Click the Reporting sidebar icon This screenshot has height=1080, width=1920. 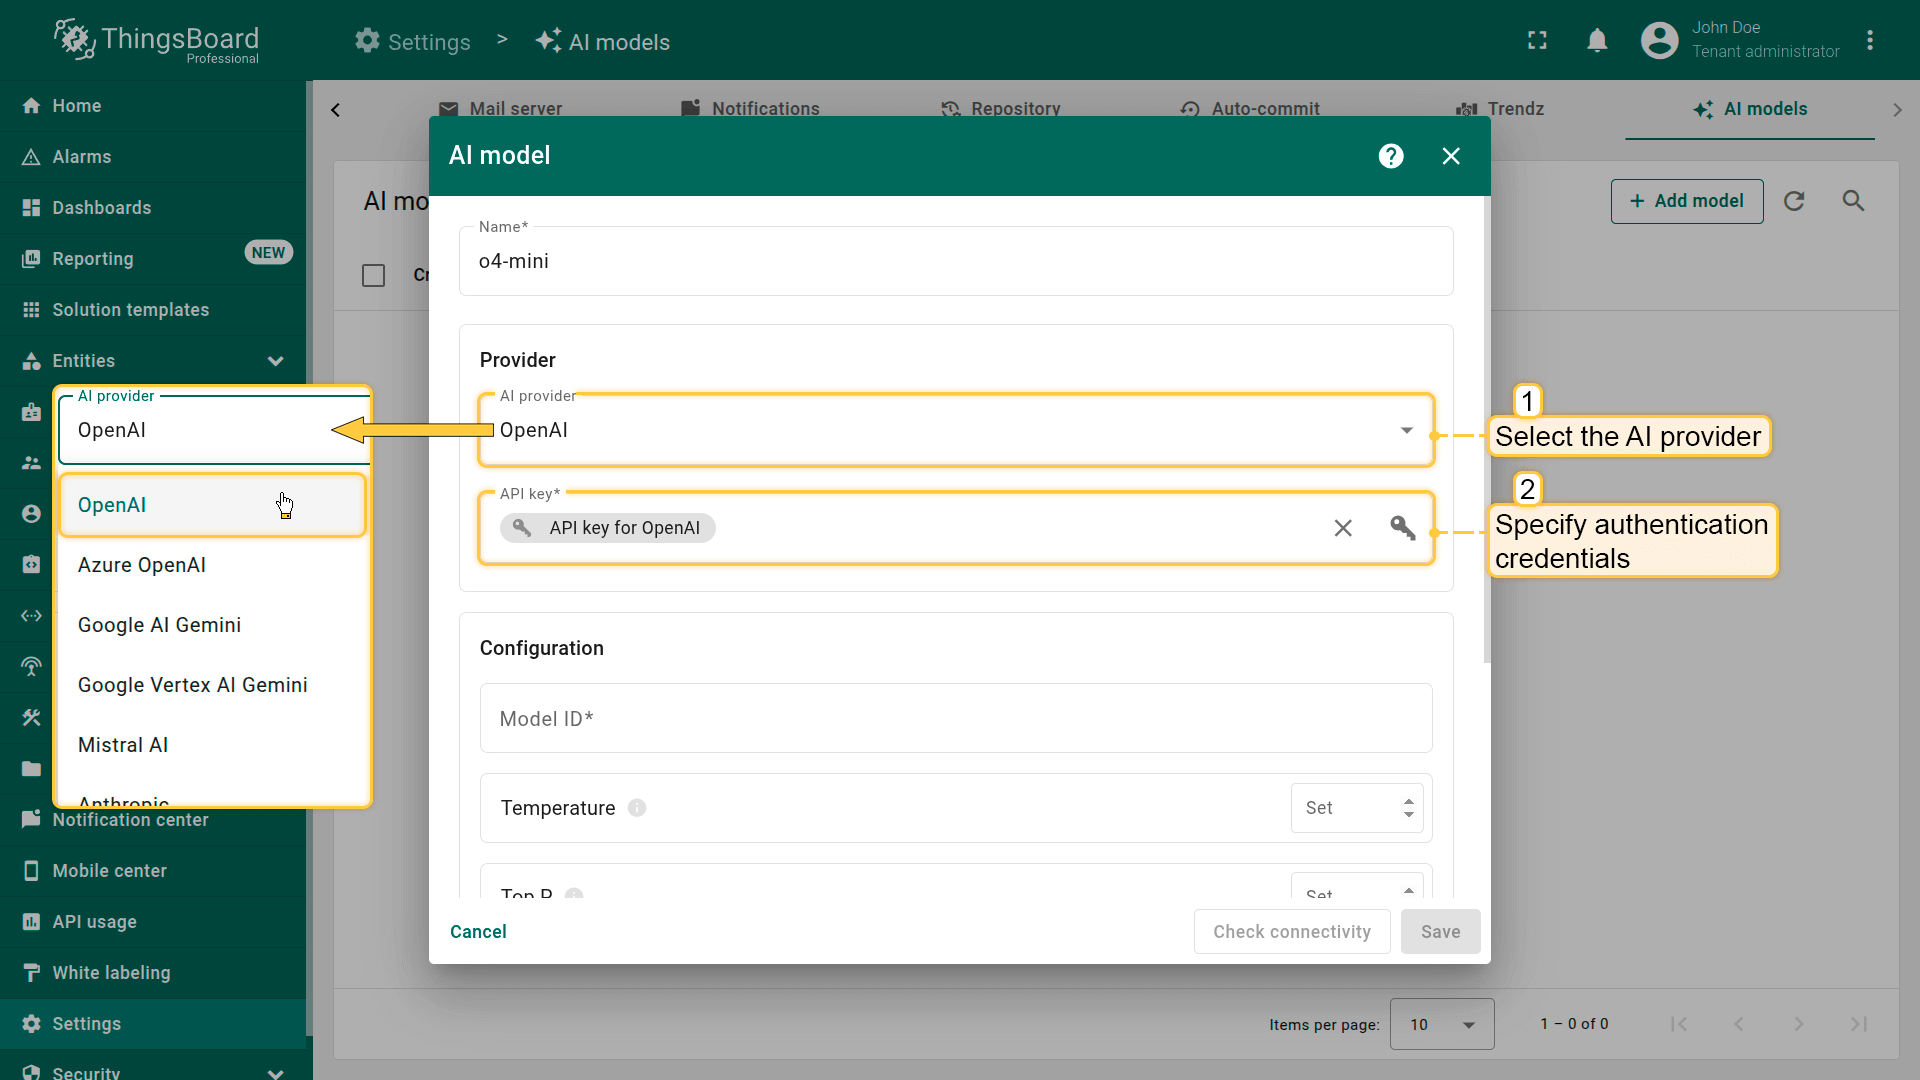point(31,259)
